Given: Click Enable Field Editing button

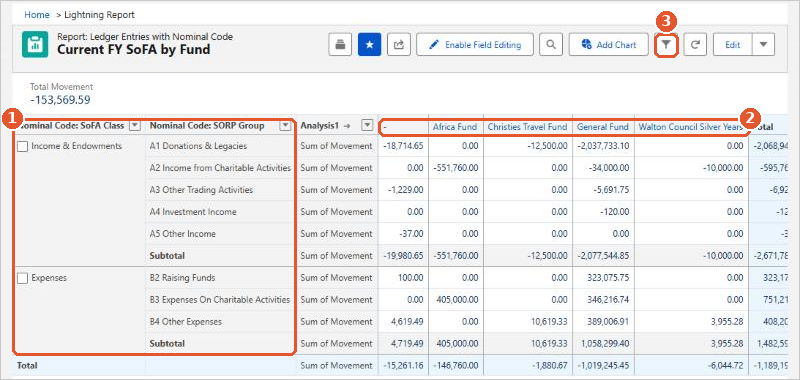Looking at the screenshot, I should [475, 44].
